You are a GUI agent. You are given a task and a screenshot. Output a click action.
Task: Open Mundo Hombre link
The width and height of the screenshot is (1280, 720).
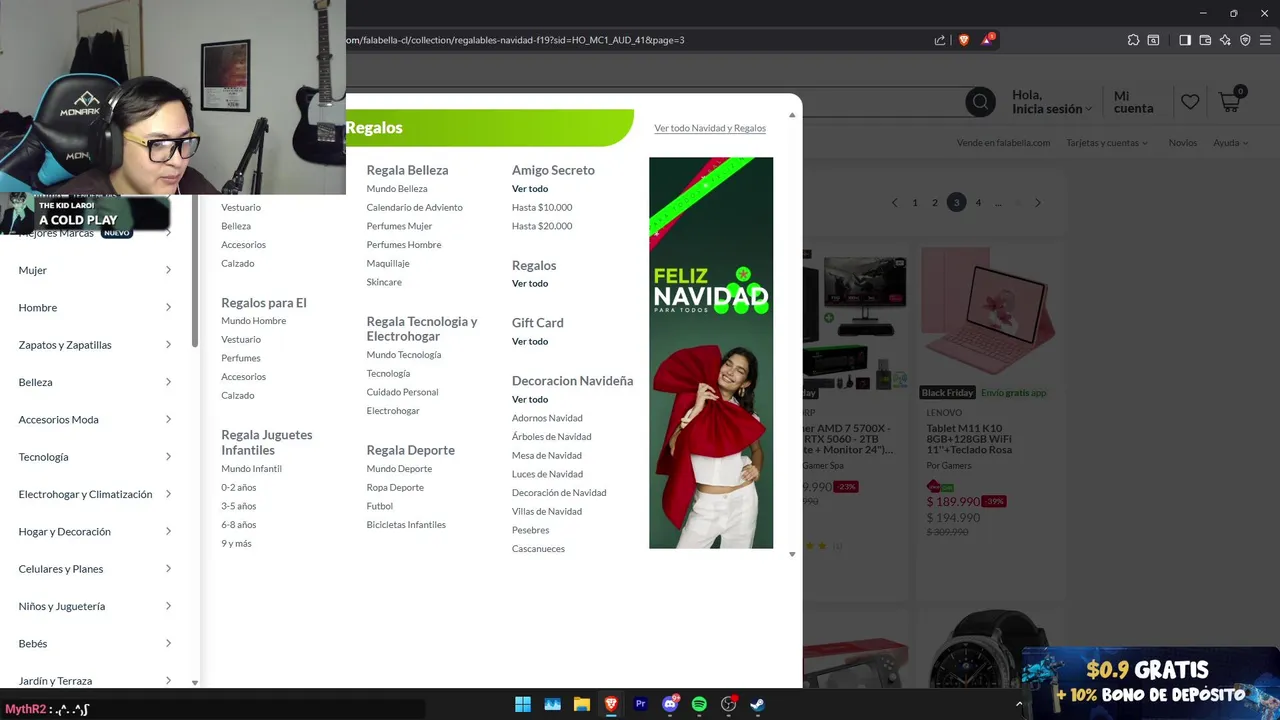pyautogui.click(x=253, y=321)
